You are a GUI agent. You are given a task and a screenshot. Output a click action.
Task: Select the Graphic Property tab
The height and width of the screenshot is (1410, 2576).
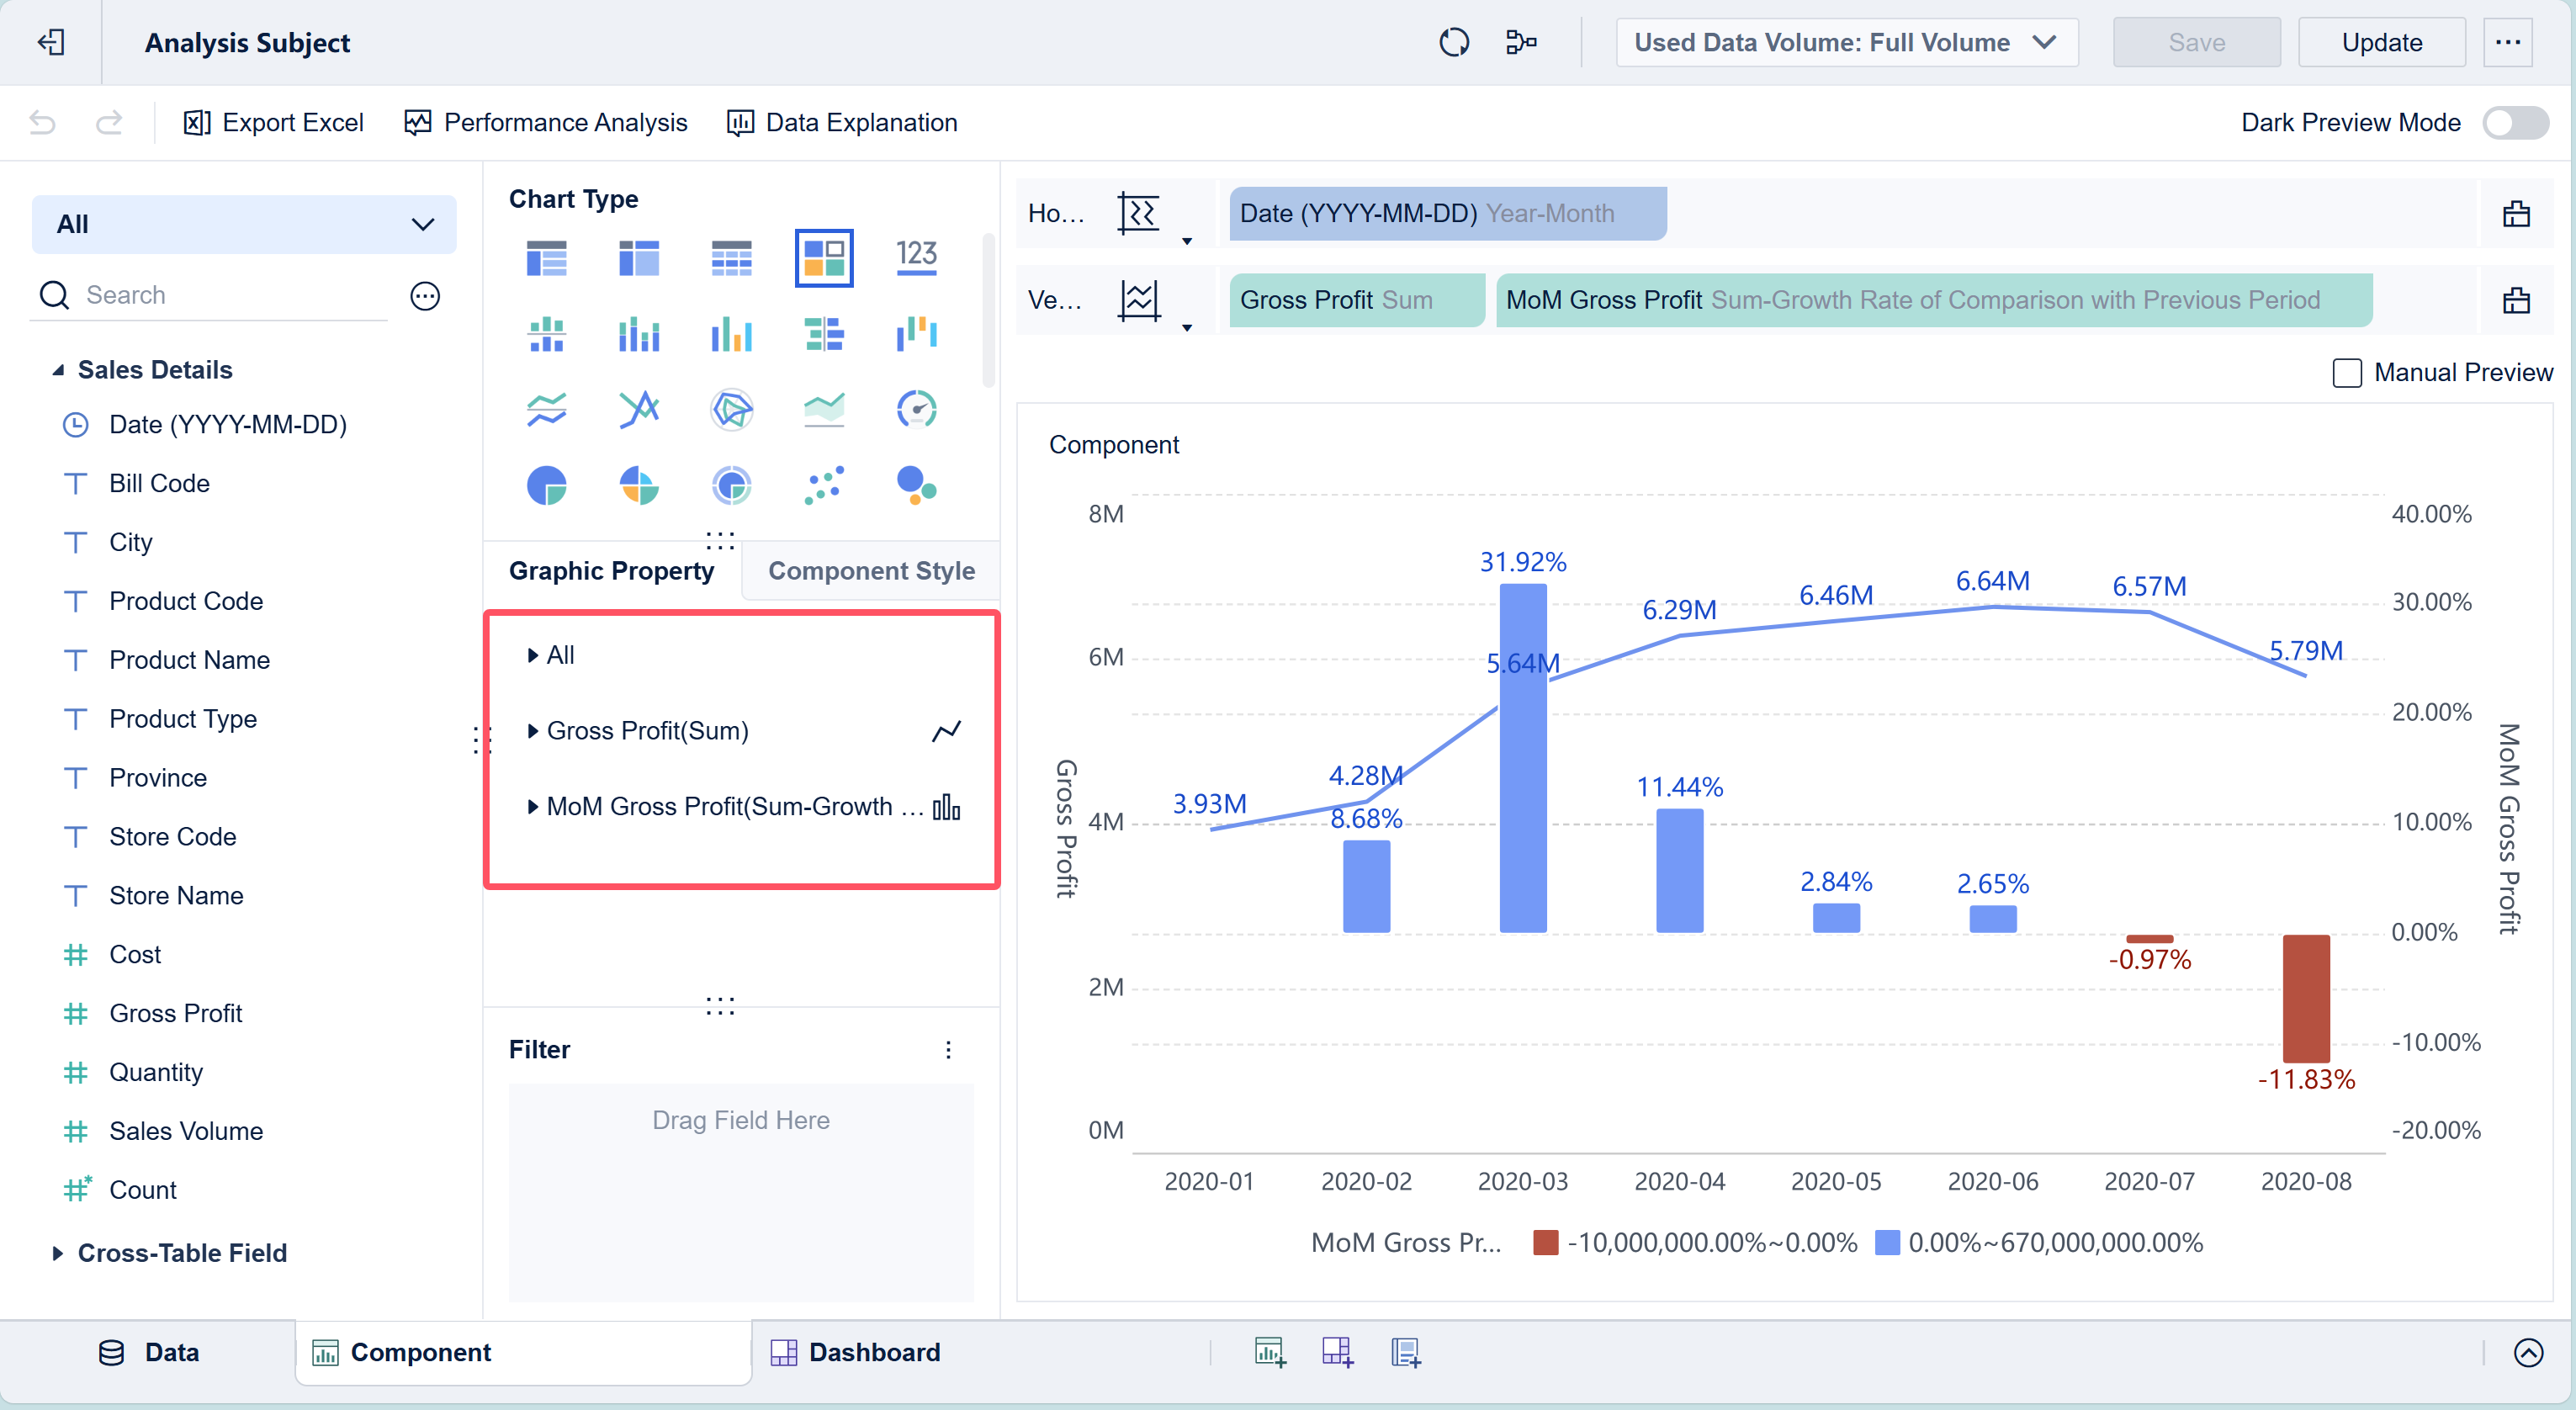tap(611, 571)
